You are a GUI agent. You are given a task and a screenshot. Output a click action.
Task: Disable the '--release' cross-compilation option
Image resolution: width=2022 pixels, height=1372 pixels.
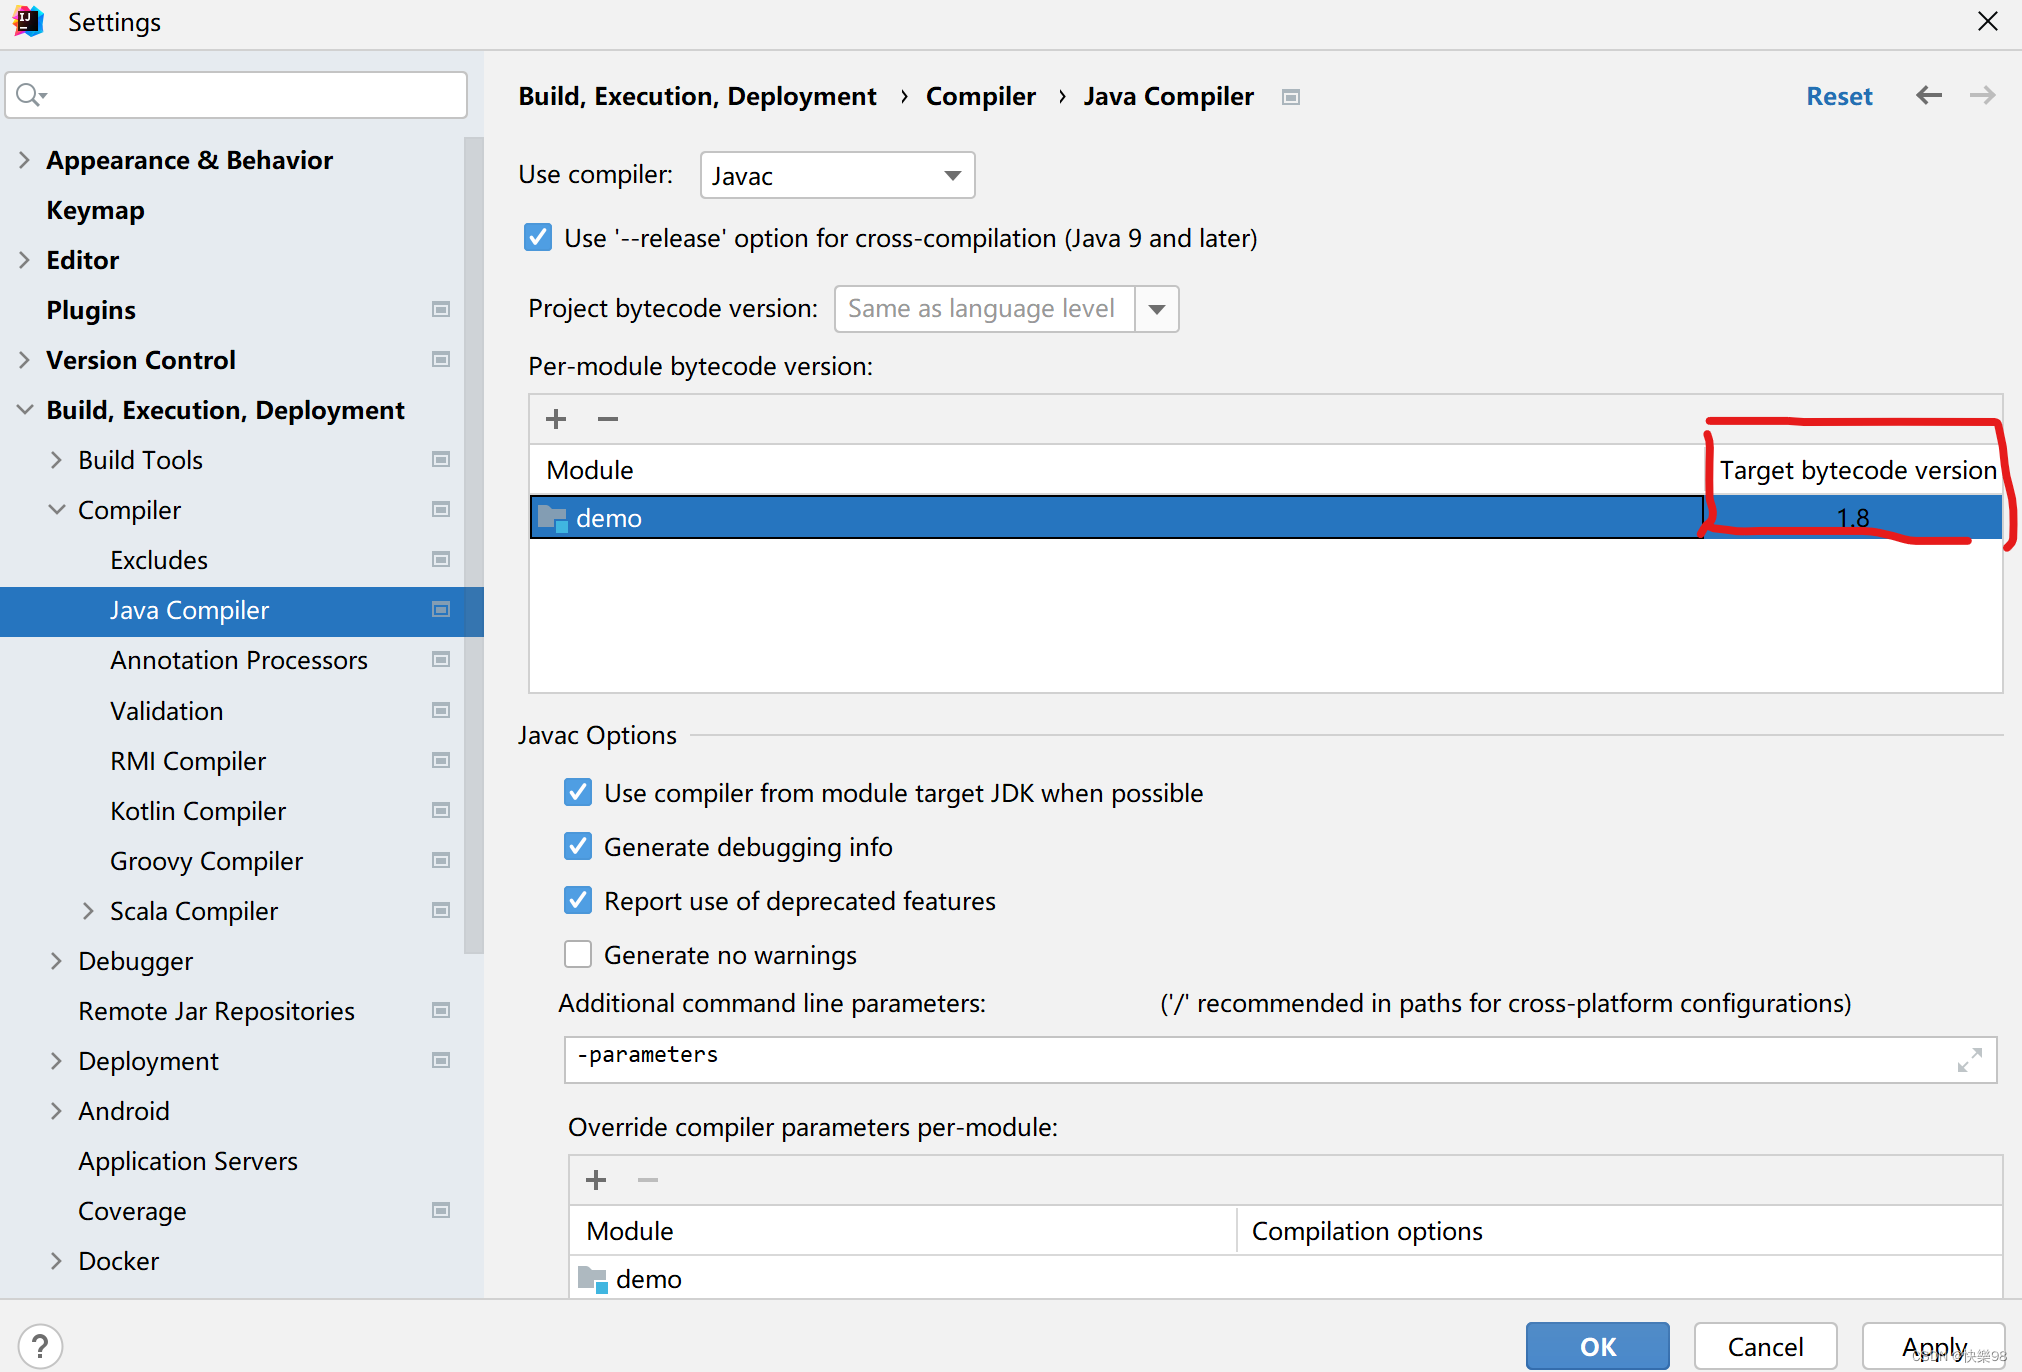[x=538, y=238]
